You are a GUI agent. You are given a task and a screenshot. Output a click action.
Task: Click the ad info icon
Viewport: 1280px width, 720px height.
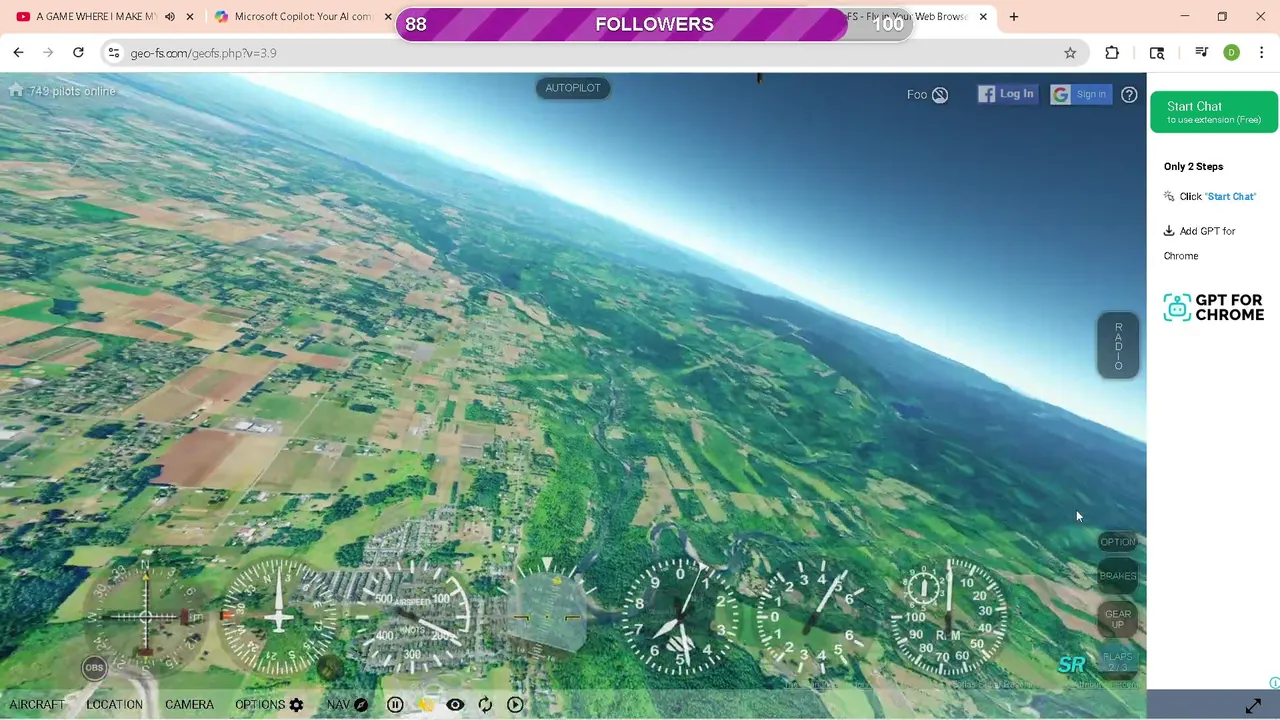(x=1274, y=683)
